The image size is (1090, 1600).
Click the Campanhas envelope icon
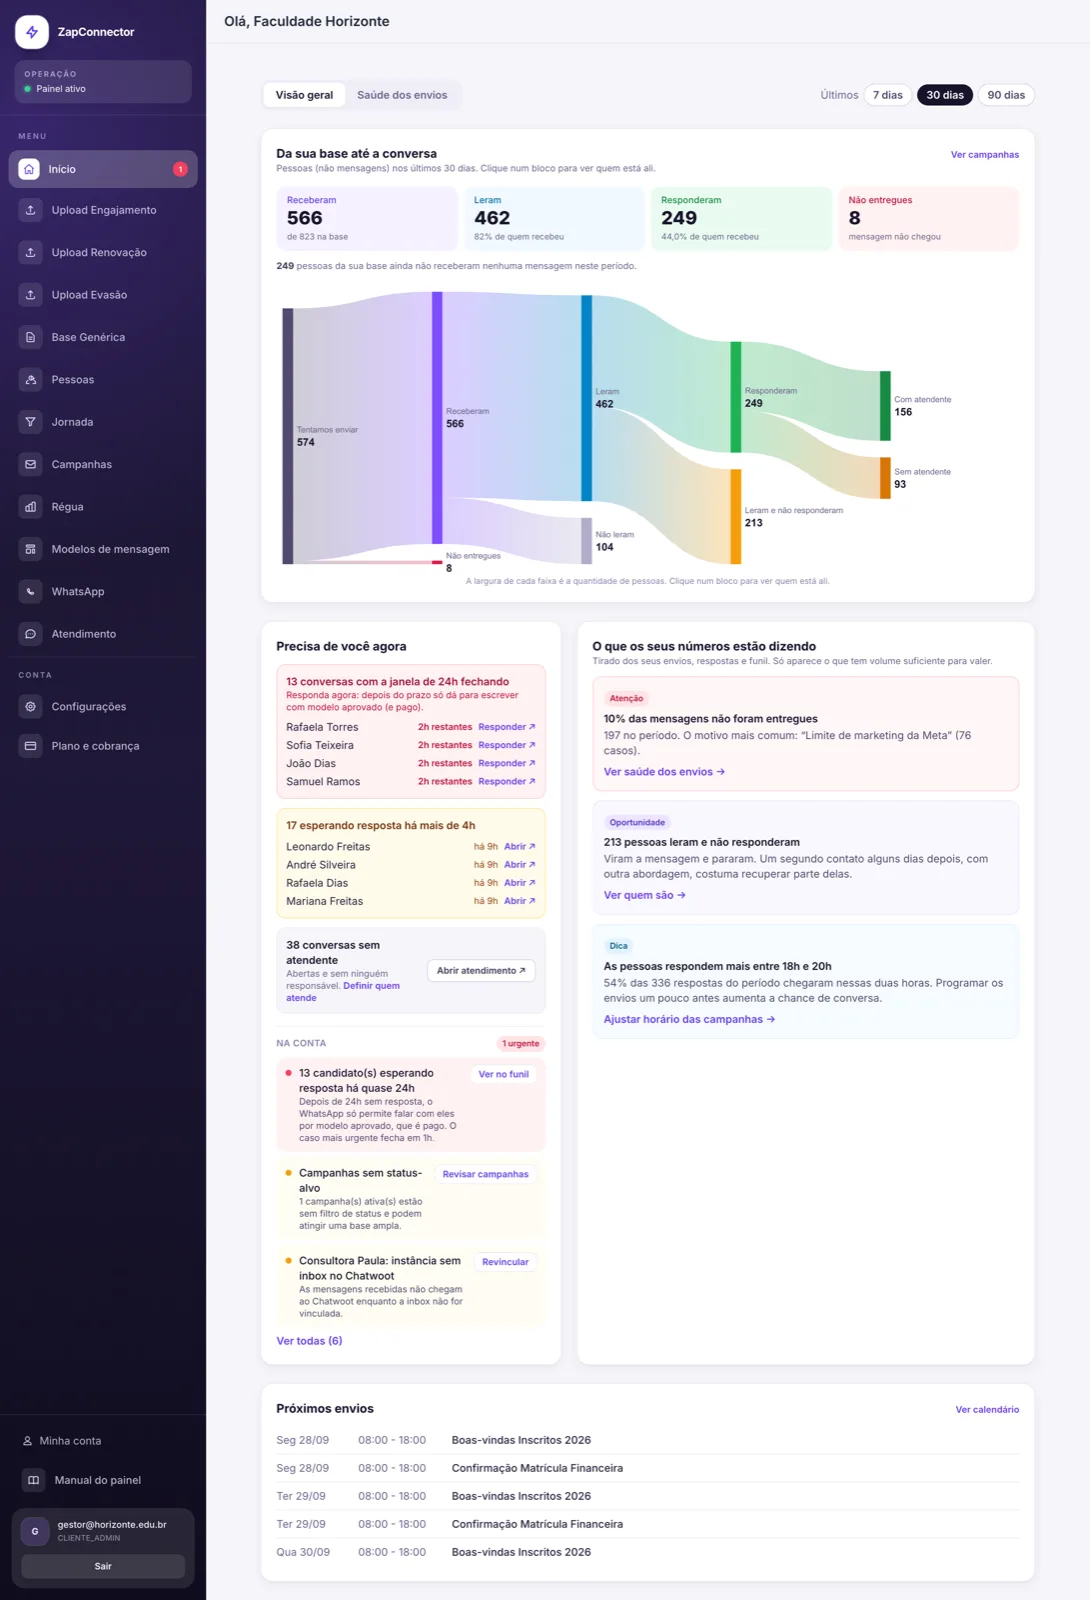point(30,464)
